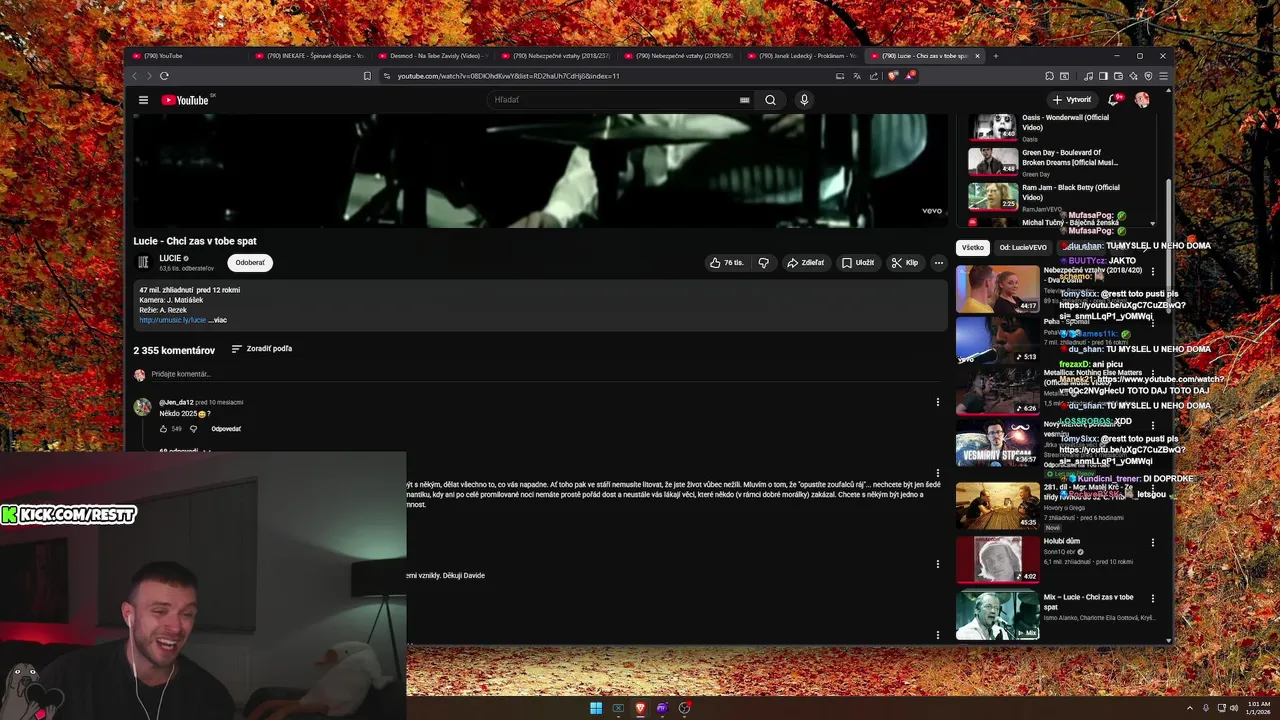Open the Holubí dům video thumbnail

coord(997,560)
